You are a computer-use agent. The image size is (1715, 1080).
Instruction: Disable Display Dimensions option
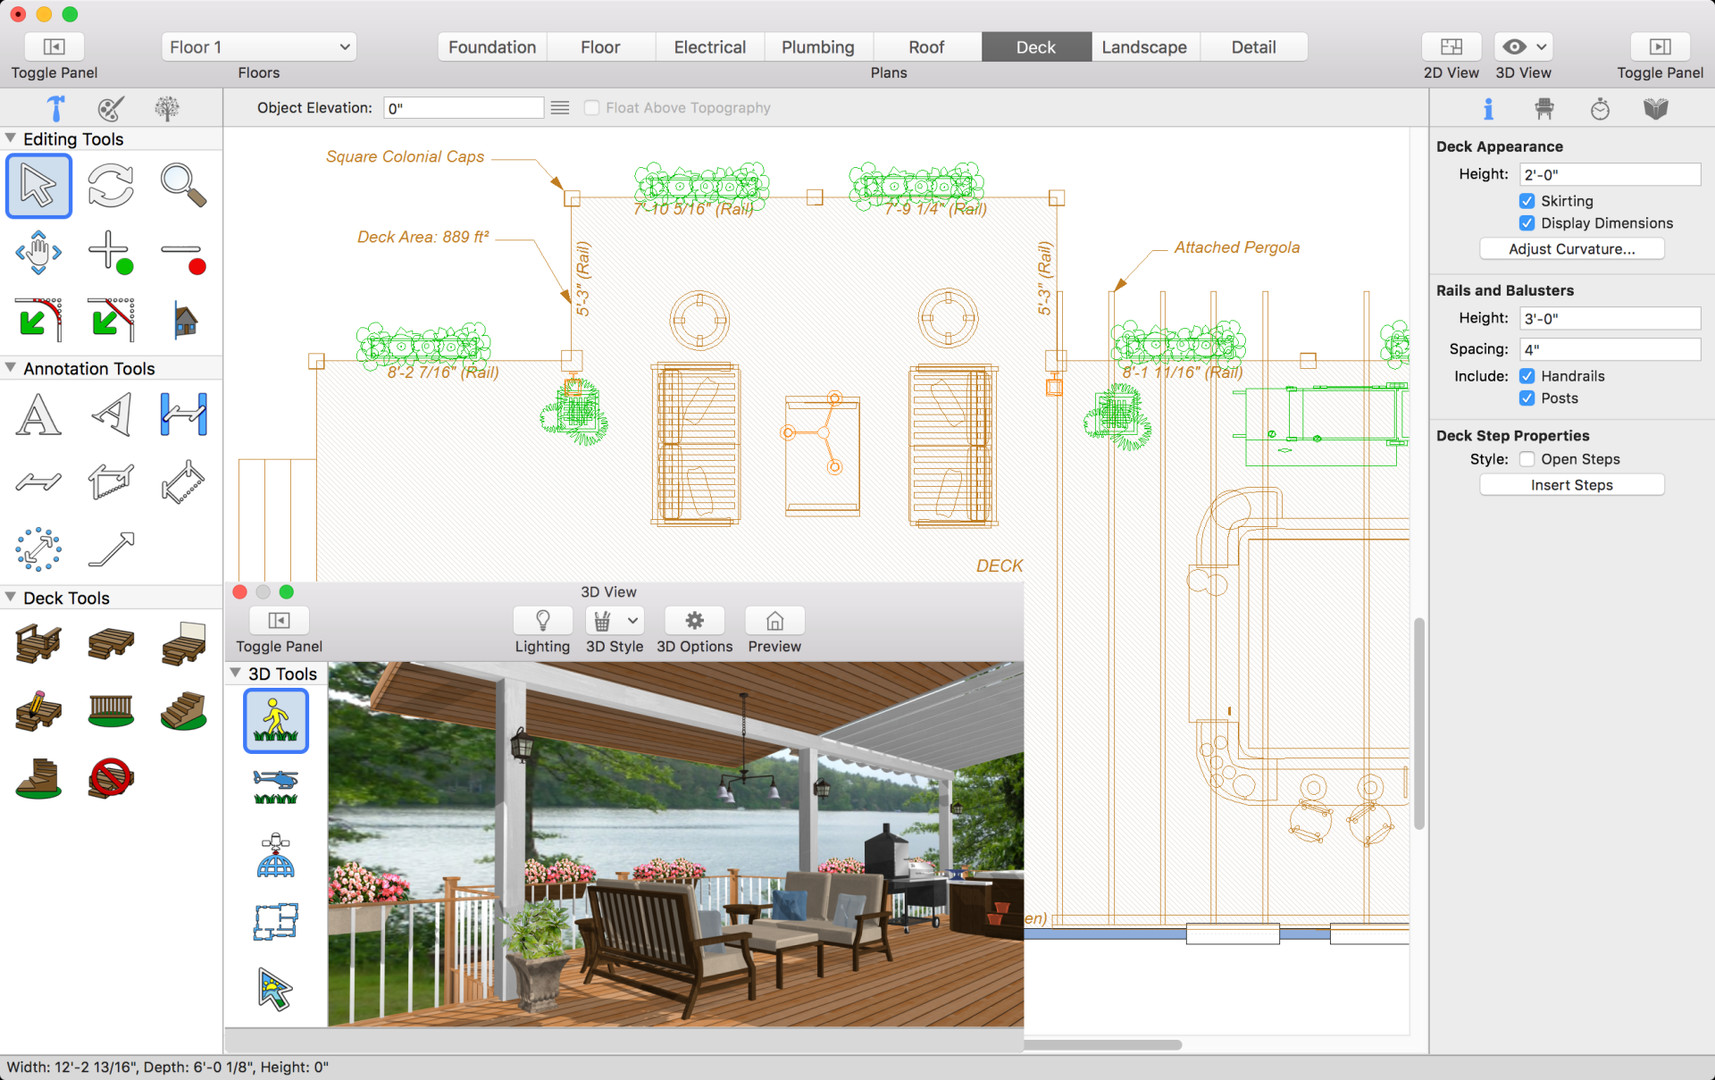1527,223
